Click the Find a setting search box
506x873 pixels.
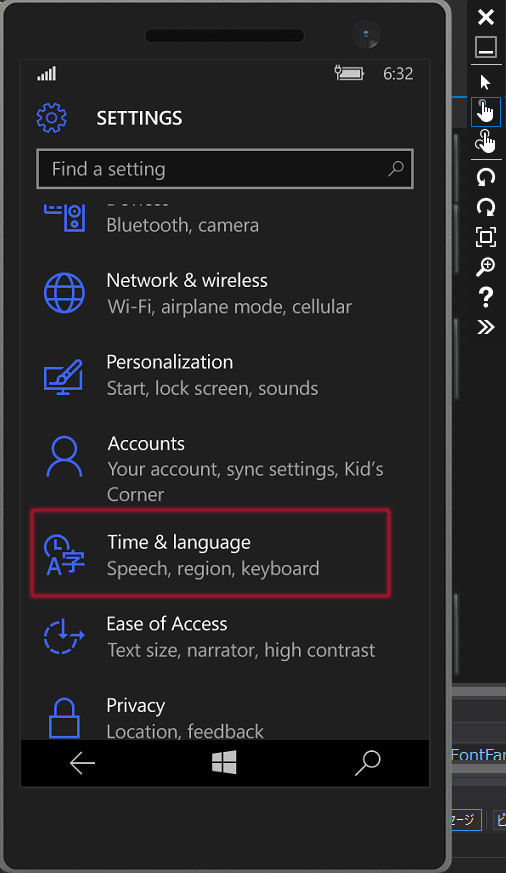[224, 169]
